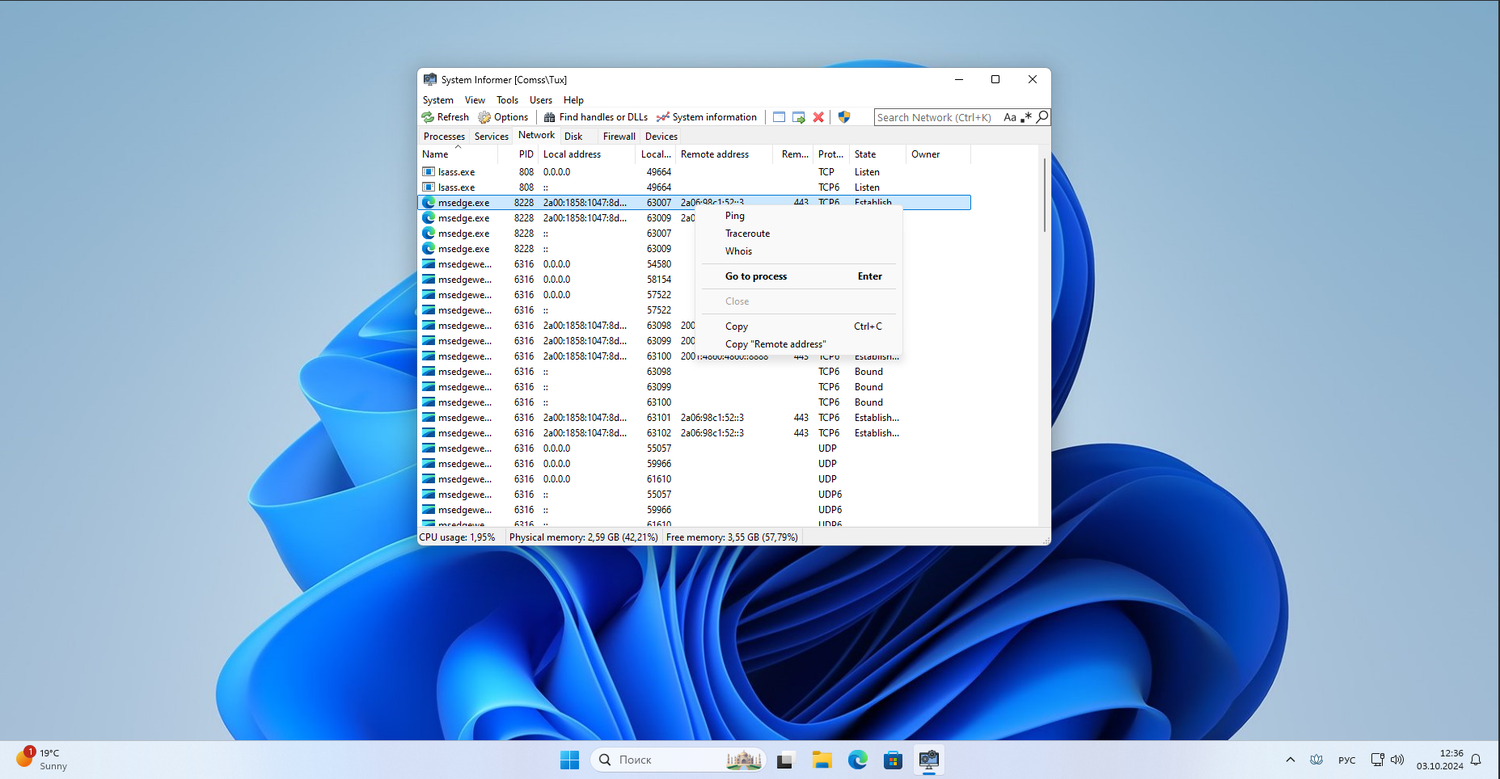1500x779 pixels.
Task: Open the View menu
Action: tap(475, 100)
